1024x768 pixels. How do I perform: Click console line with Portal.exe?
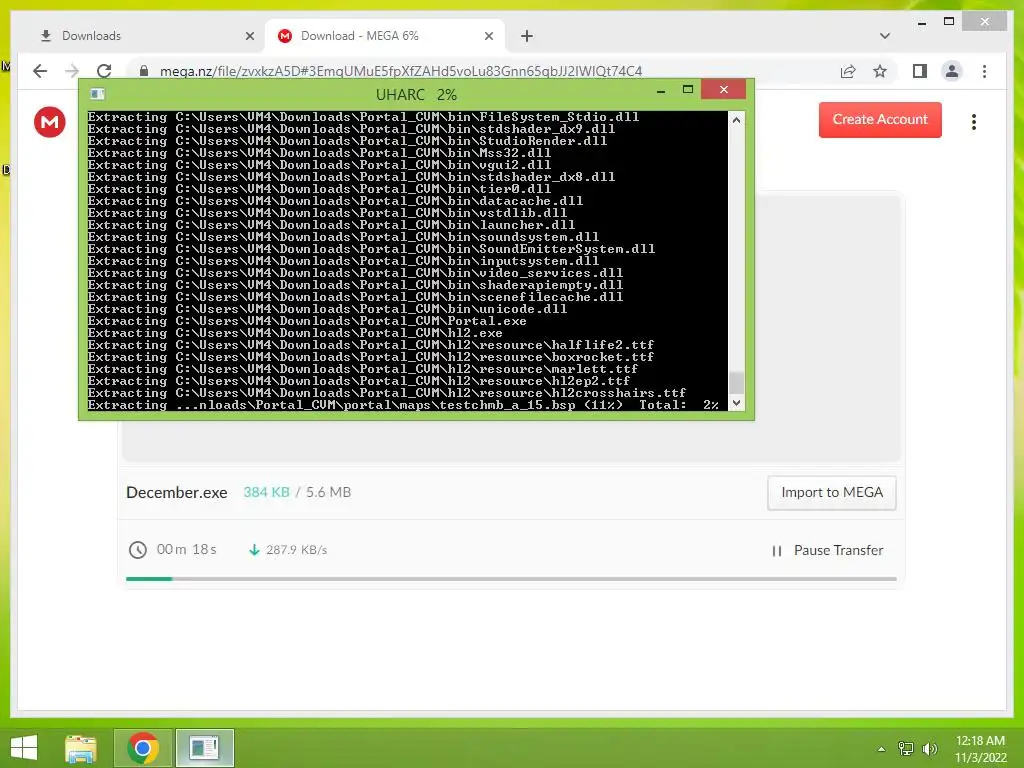pos(307,321)
